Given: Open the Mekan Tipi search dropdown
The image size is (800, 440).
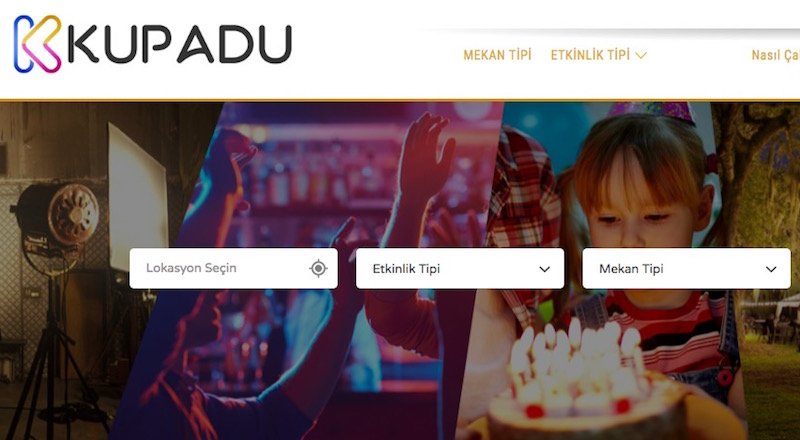Looking at the screenshot, I should point(686,268).
